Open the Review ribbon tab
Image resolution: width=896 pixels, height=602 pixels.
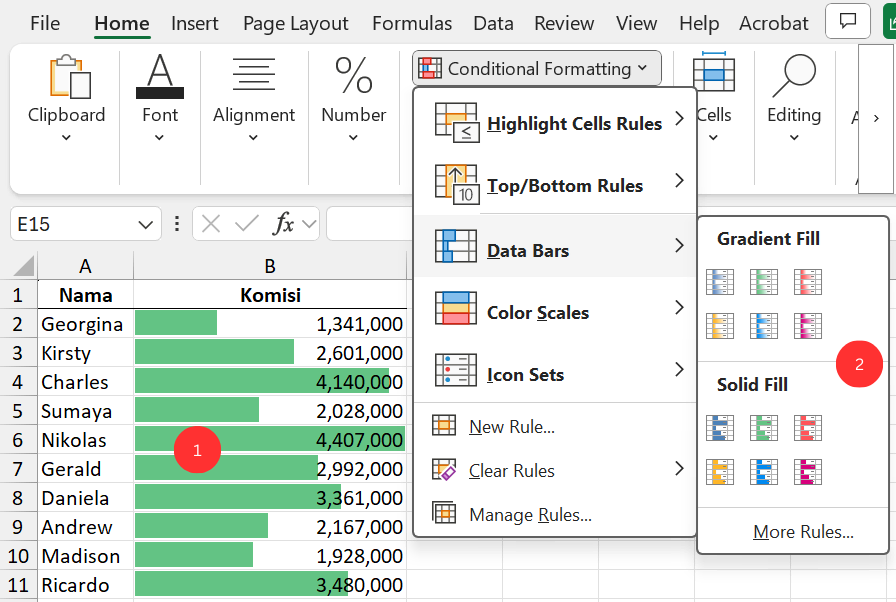coord(563,22)
